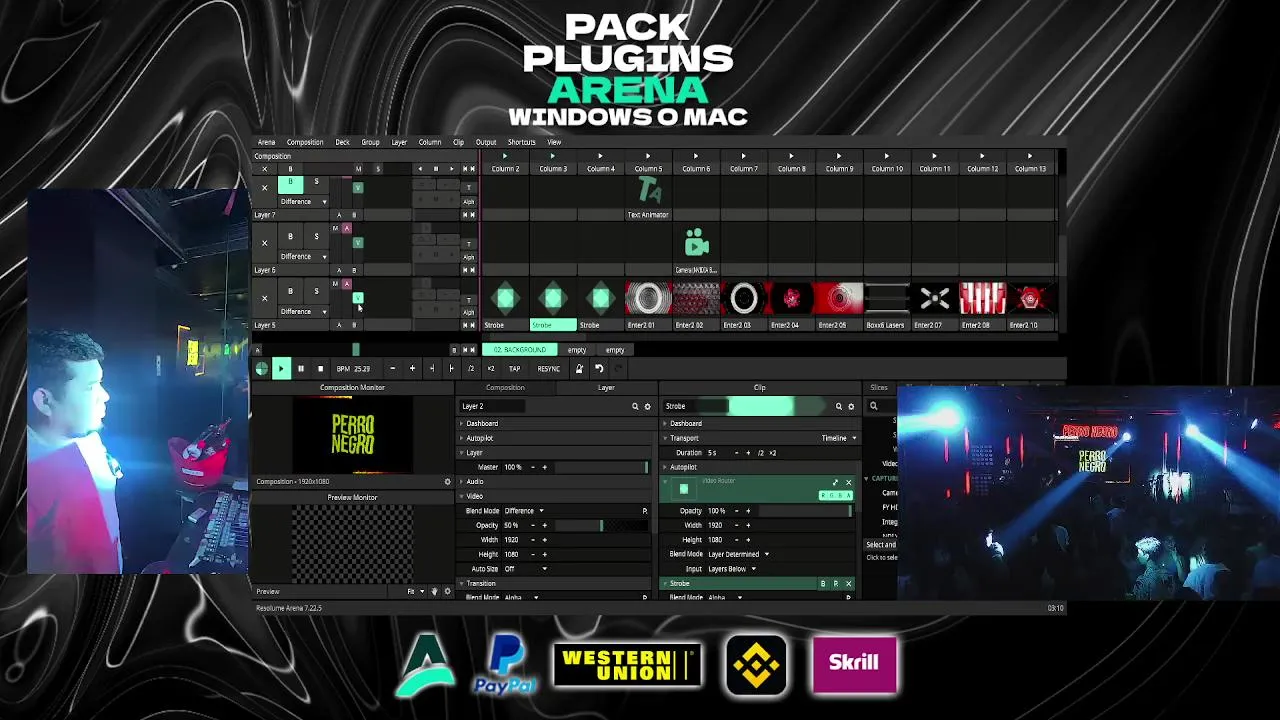The image size is (1280, 720).
Task: Trigger the Enter2 08 clip
Action: (x=982, y=299)
